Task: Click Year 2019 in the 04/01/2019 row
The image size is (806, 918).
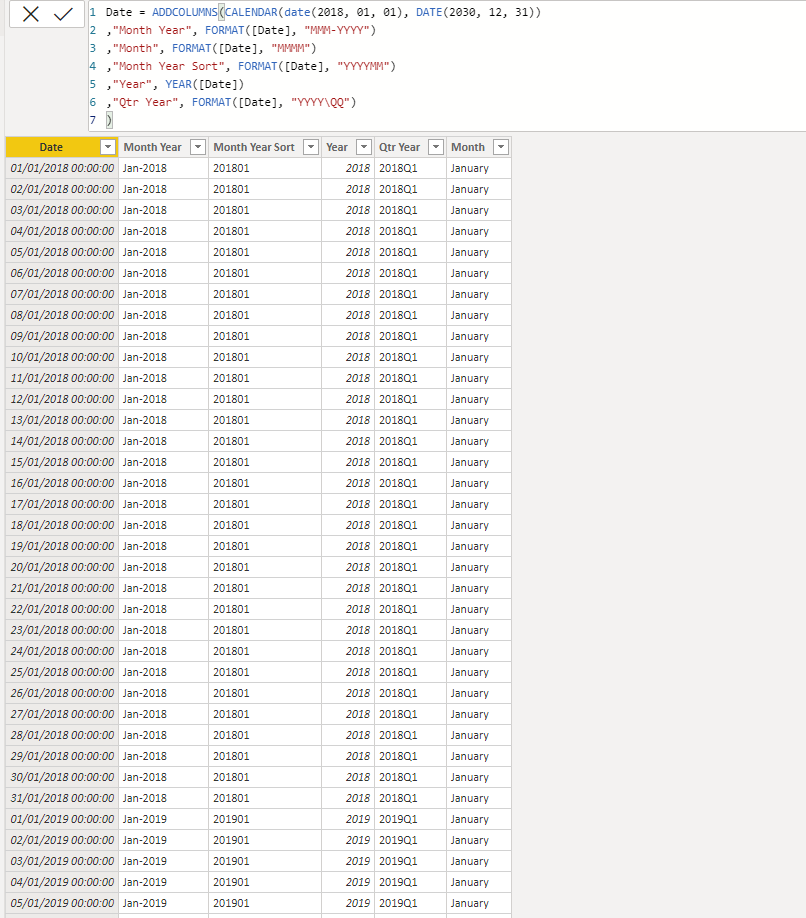Action: coord(358,882)
